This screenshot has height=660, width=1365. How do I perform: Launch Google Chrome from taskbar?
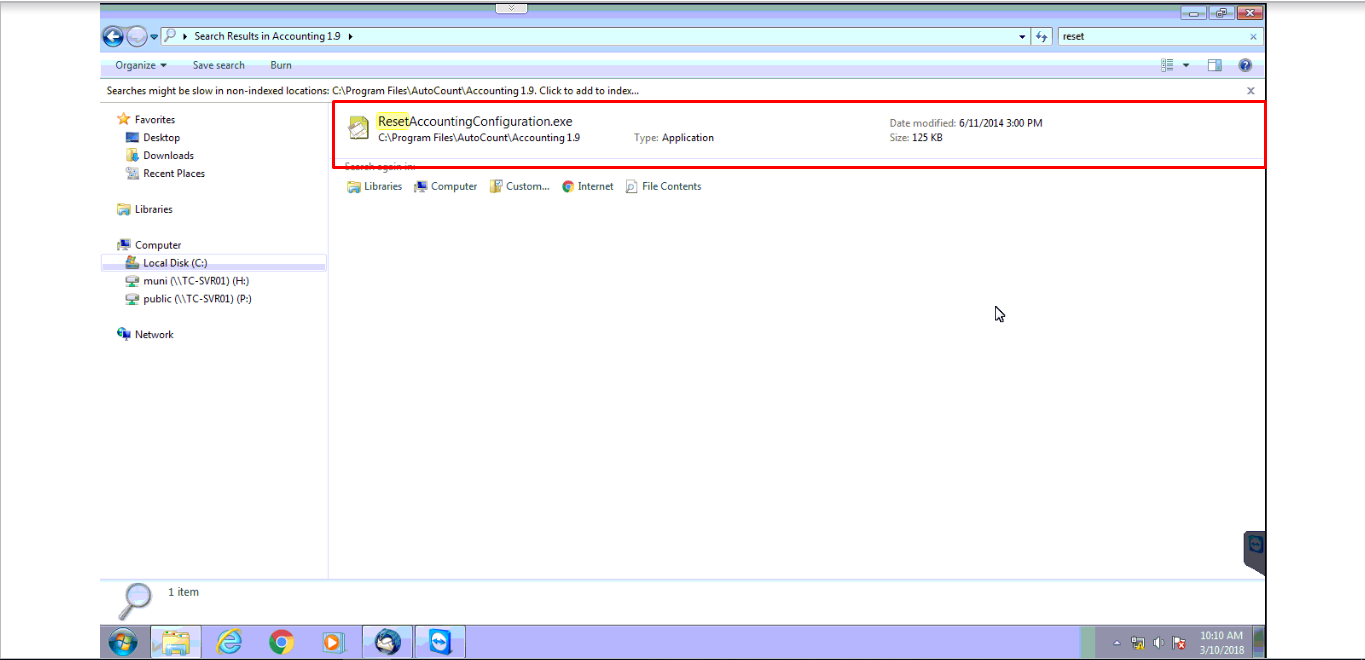point(282,642)
